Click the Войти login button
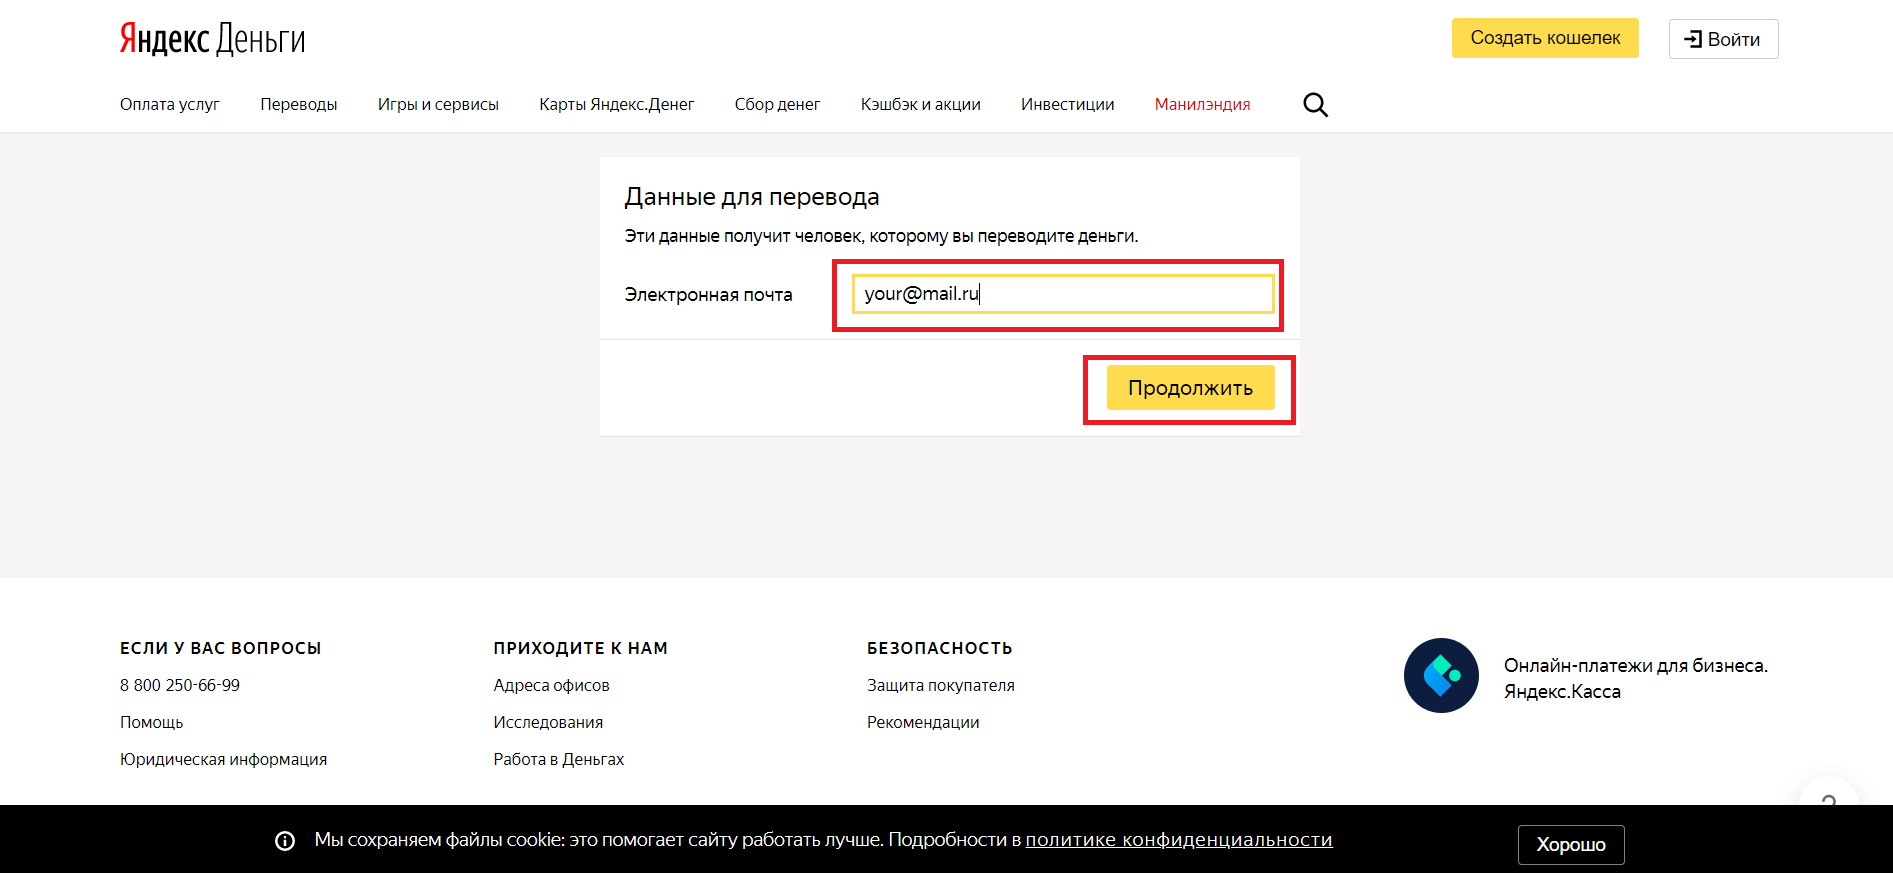Screen dimensions: 1893x873 (1723, 39)
